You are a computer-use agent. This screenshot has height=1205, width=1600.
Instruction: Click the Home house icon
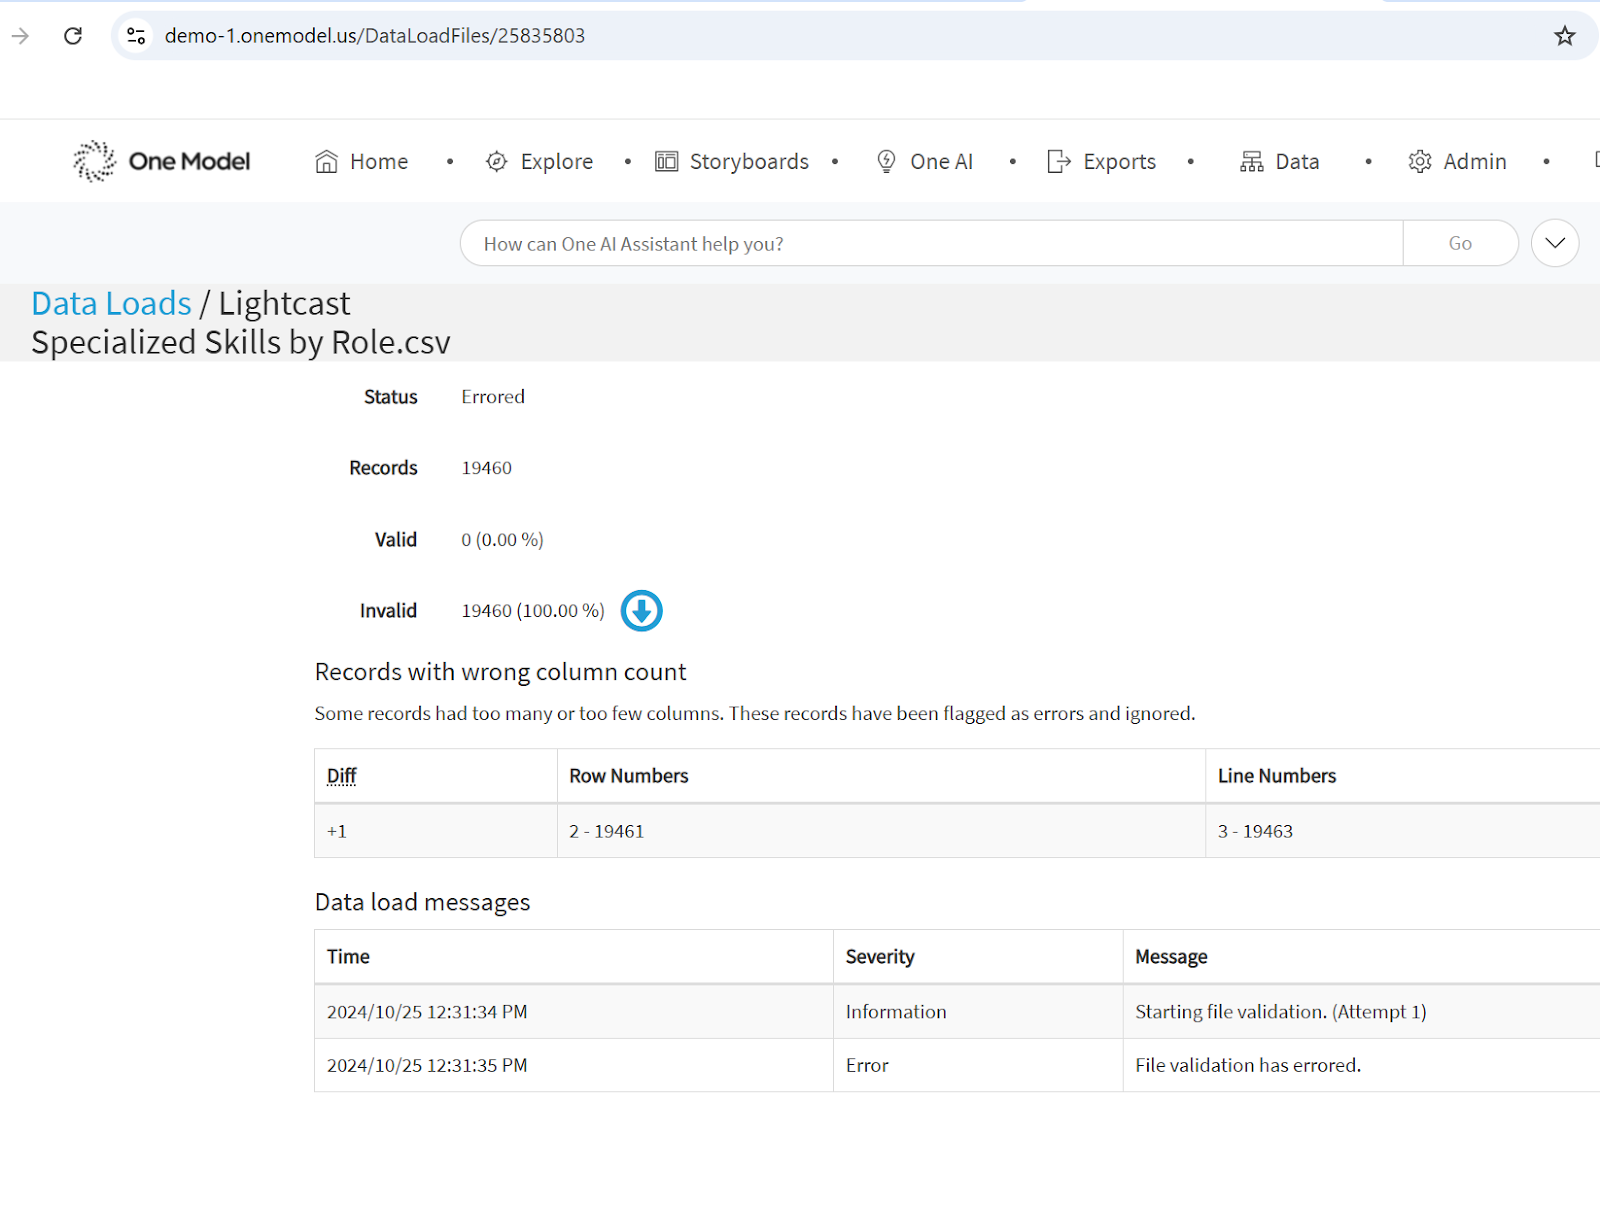pos(326,162)
